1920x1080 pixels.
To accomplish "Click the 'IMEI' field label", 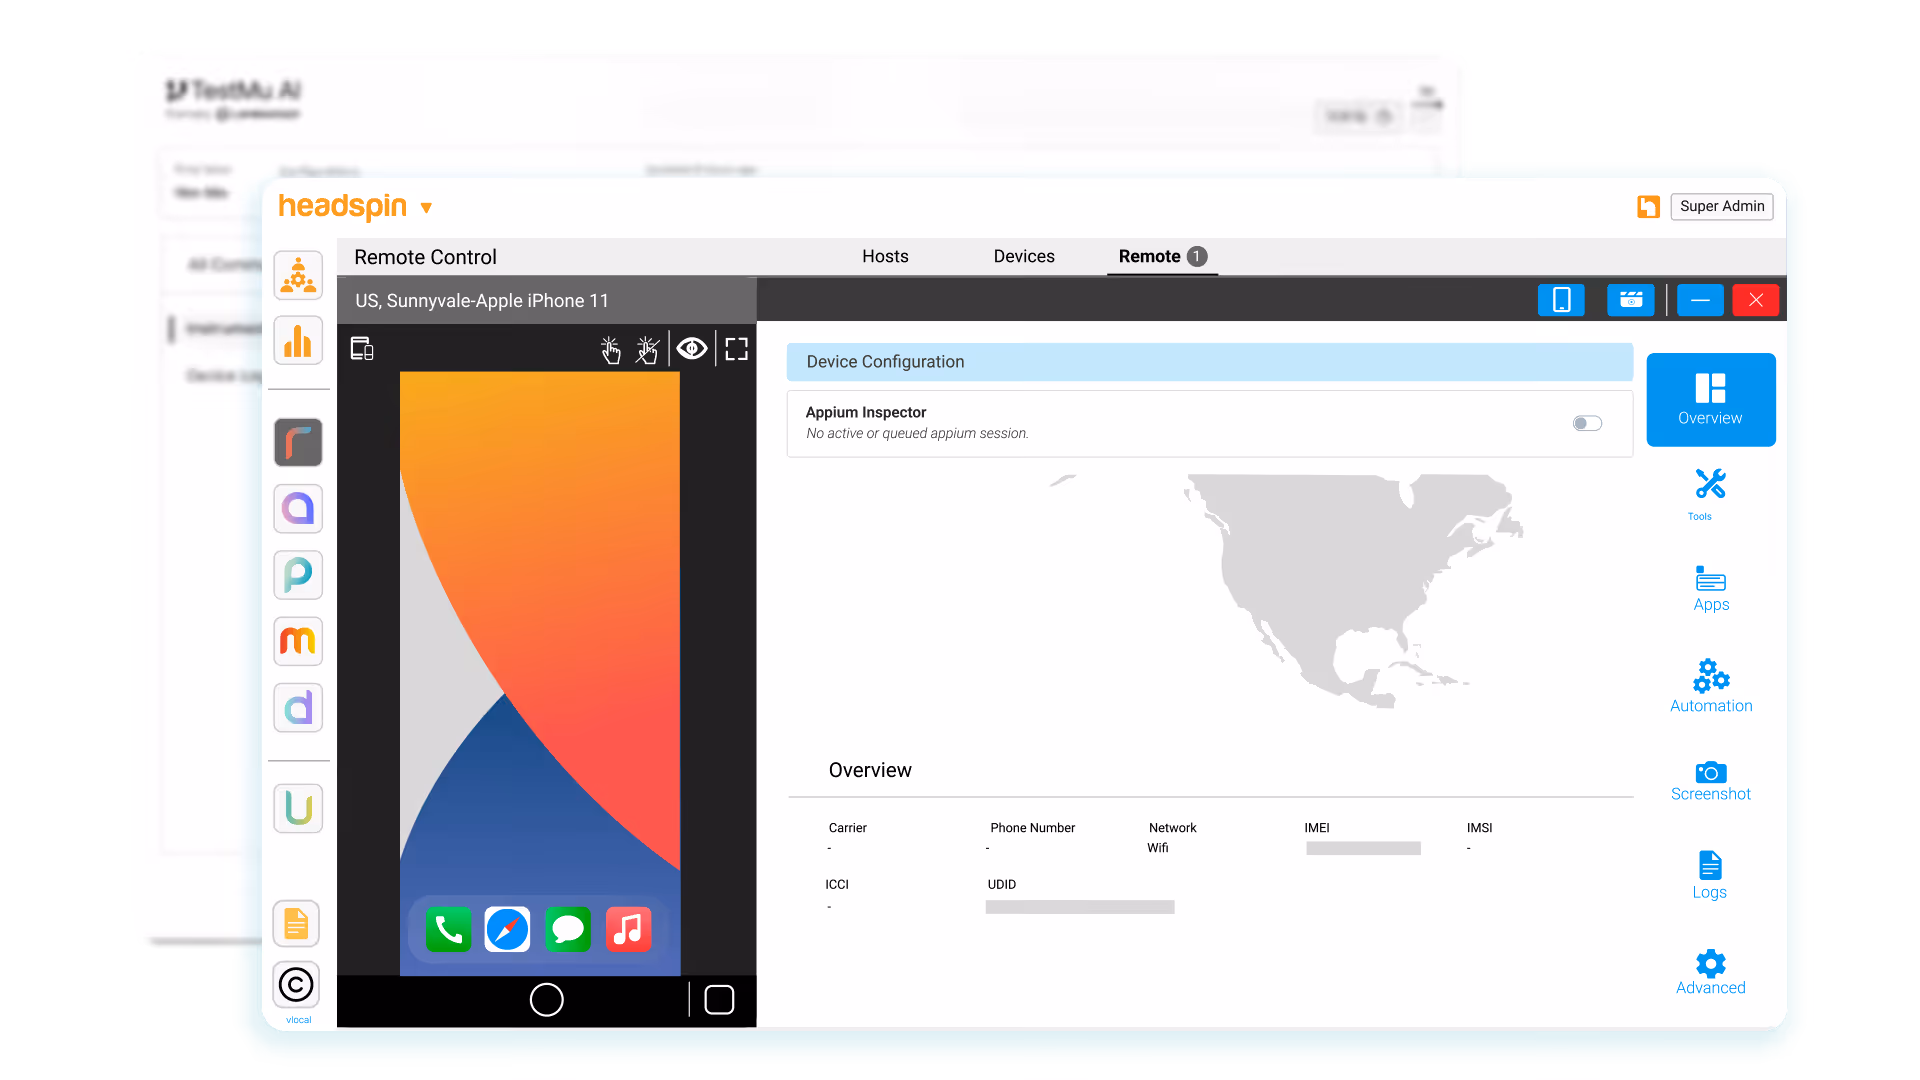I will [1317, 828].
